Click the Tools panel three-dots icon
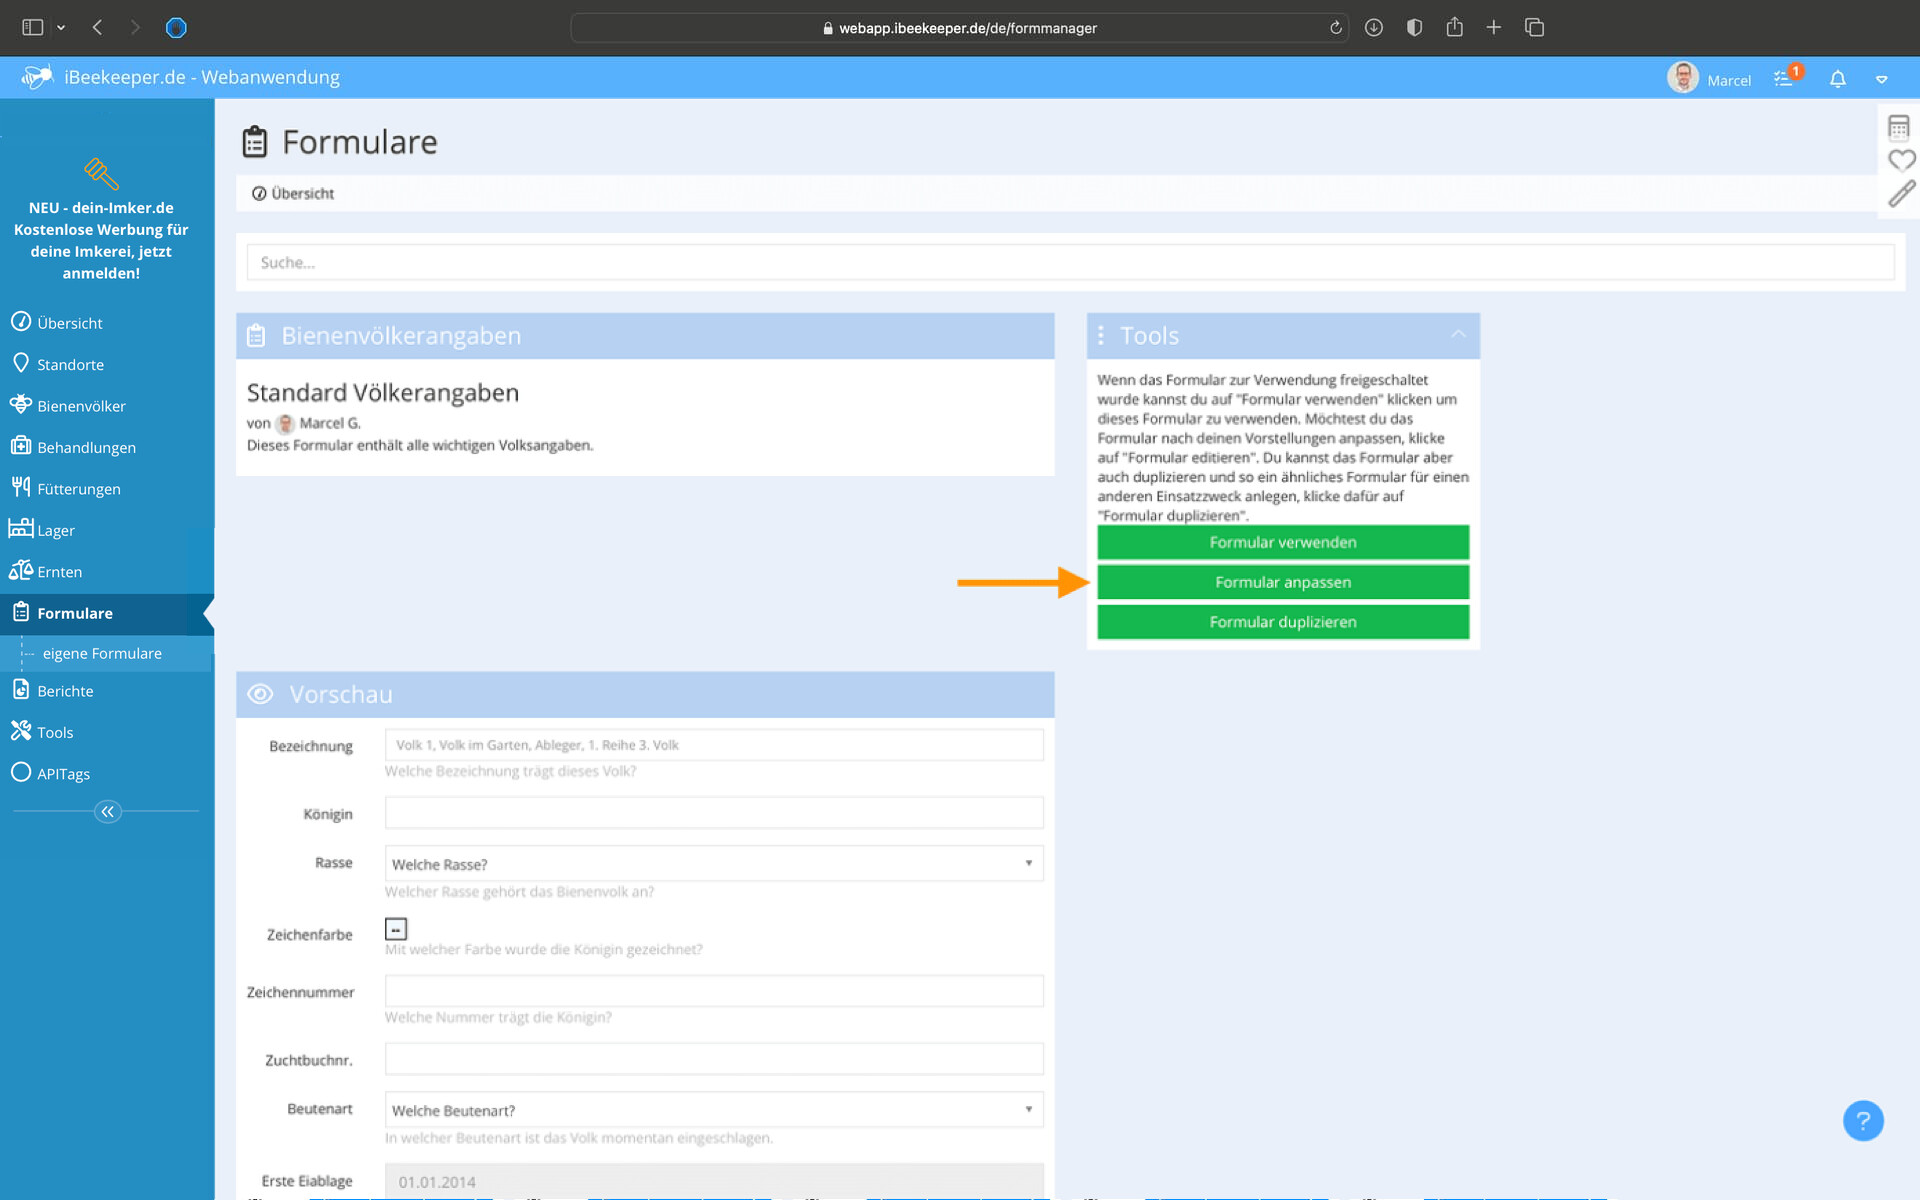1920x1200 pixels. click(x=1101, y=336)
